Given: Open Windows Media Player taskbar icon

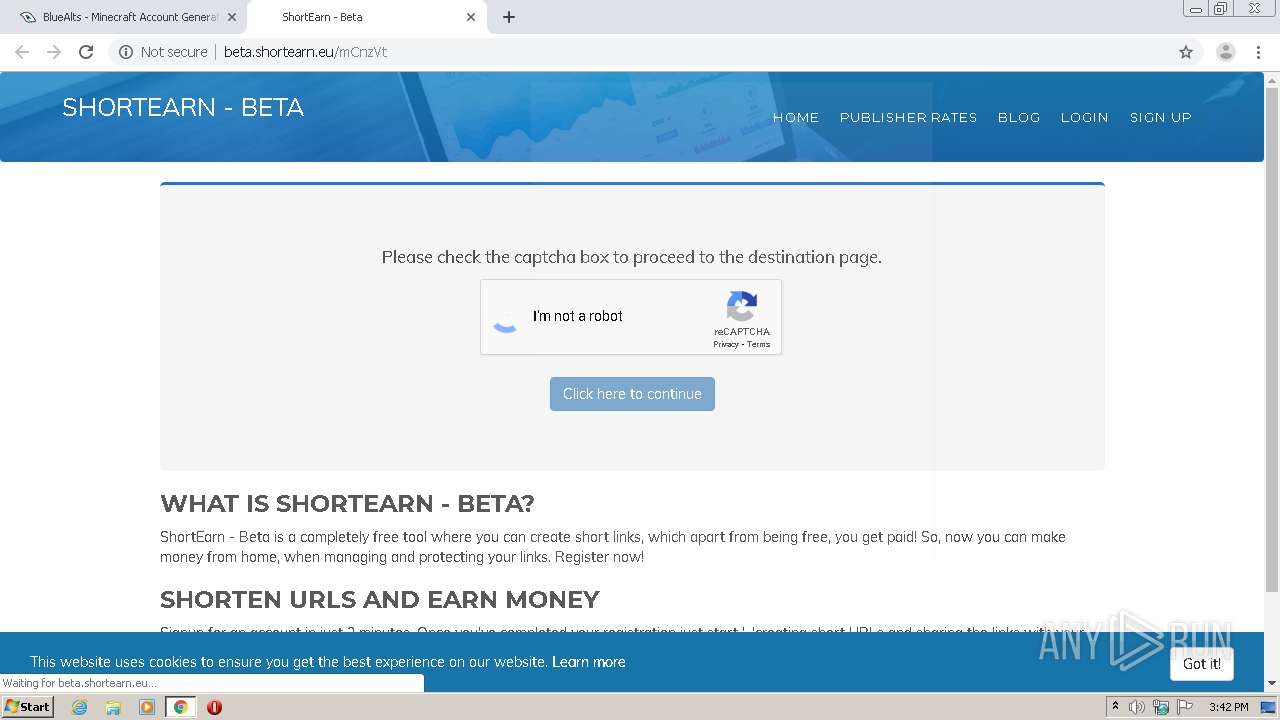Looking at the screenshot, I should point(147,707).
